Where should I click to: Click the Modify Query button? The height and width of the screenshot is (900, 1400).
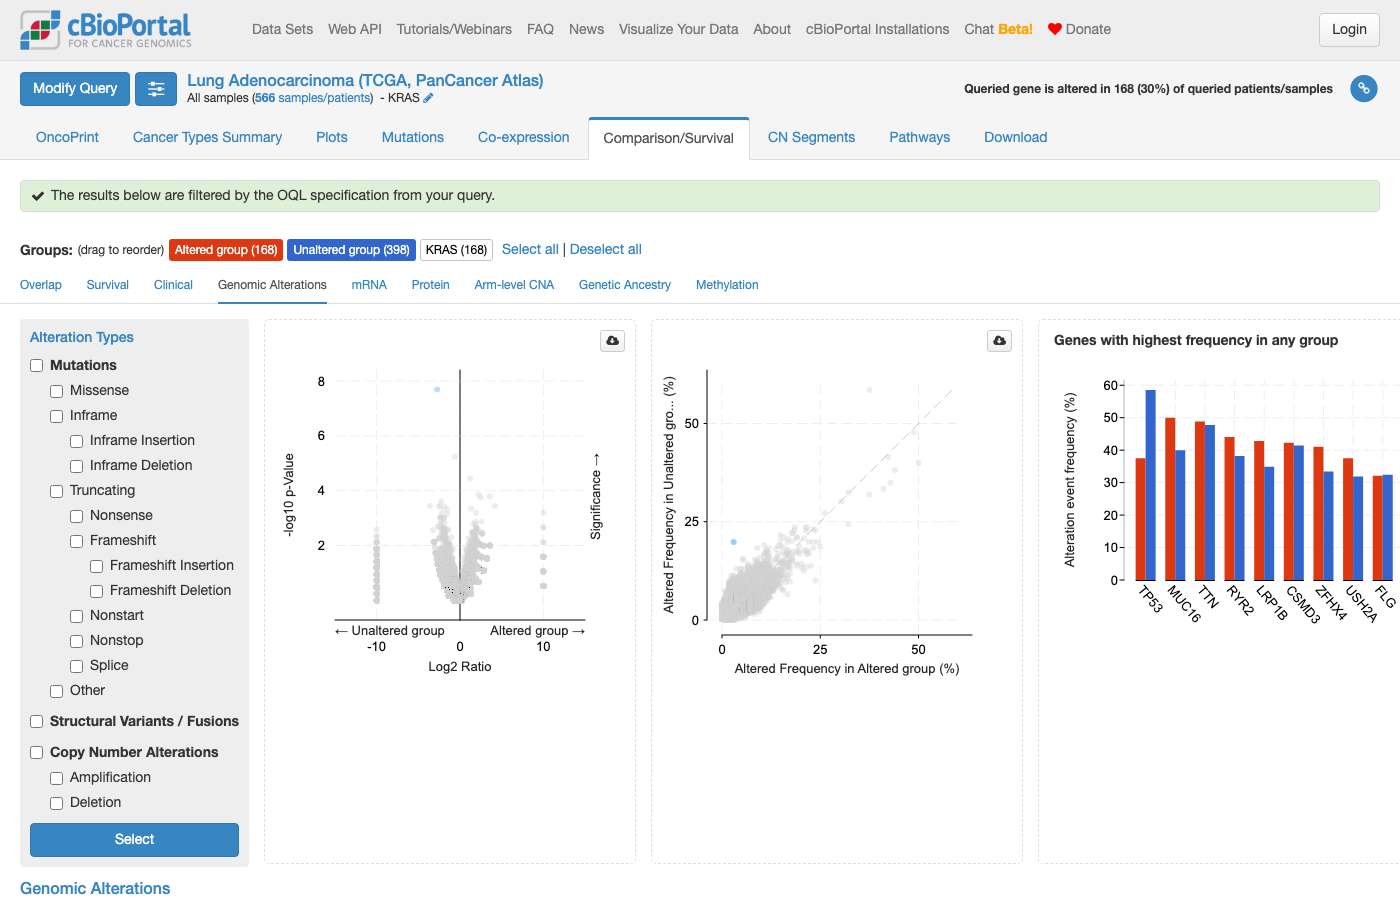click(75, 89)
